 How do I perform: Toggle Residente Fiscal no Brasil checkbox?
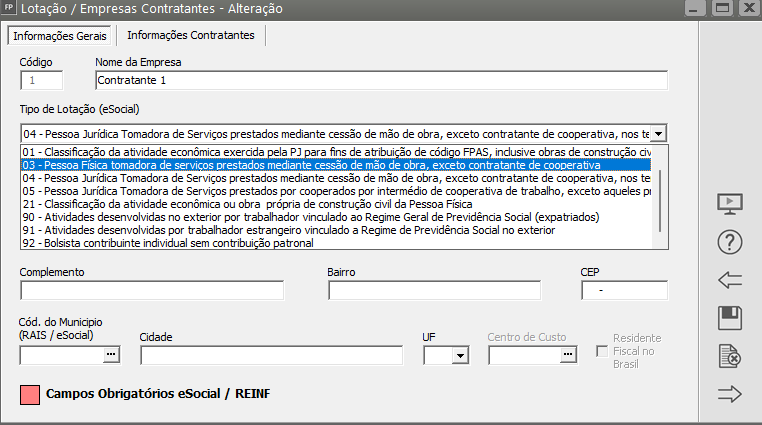tap(601, 351)
